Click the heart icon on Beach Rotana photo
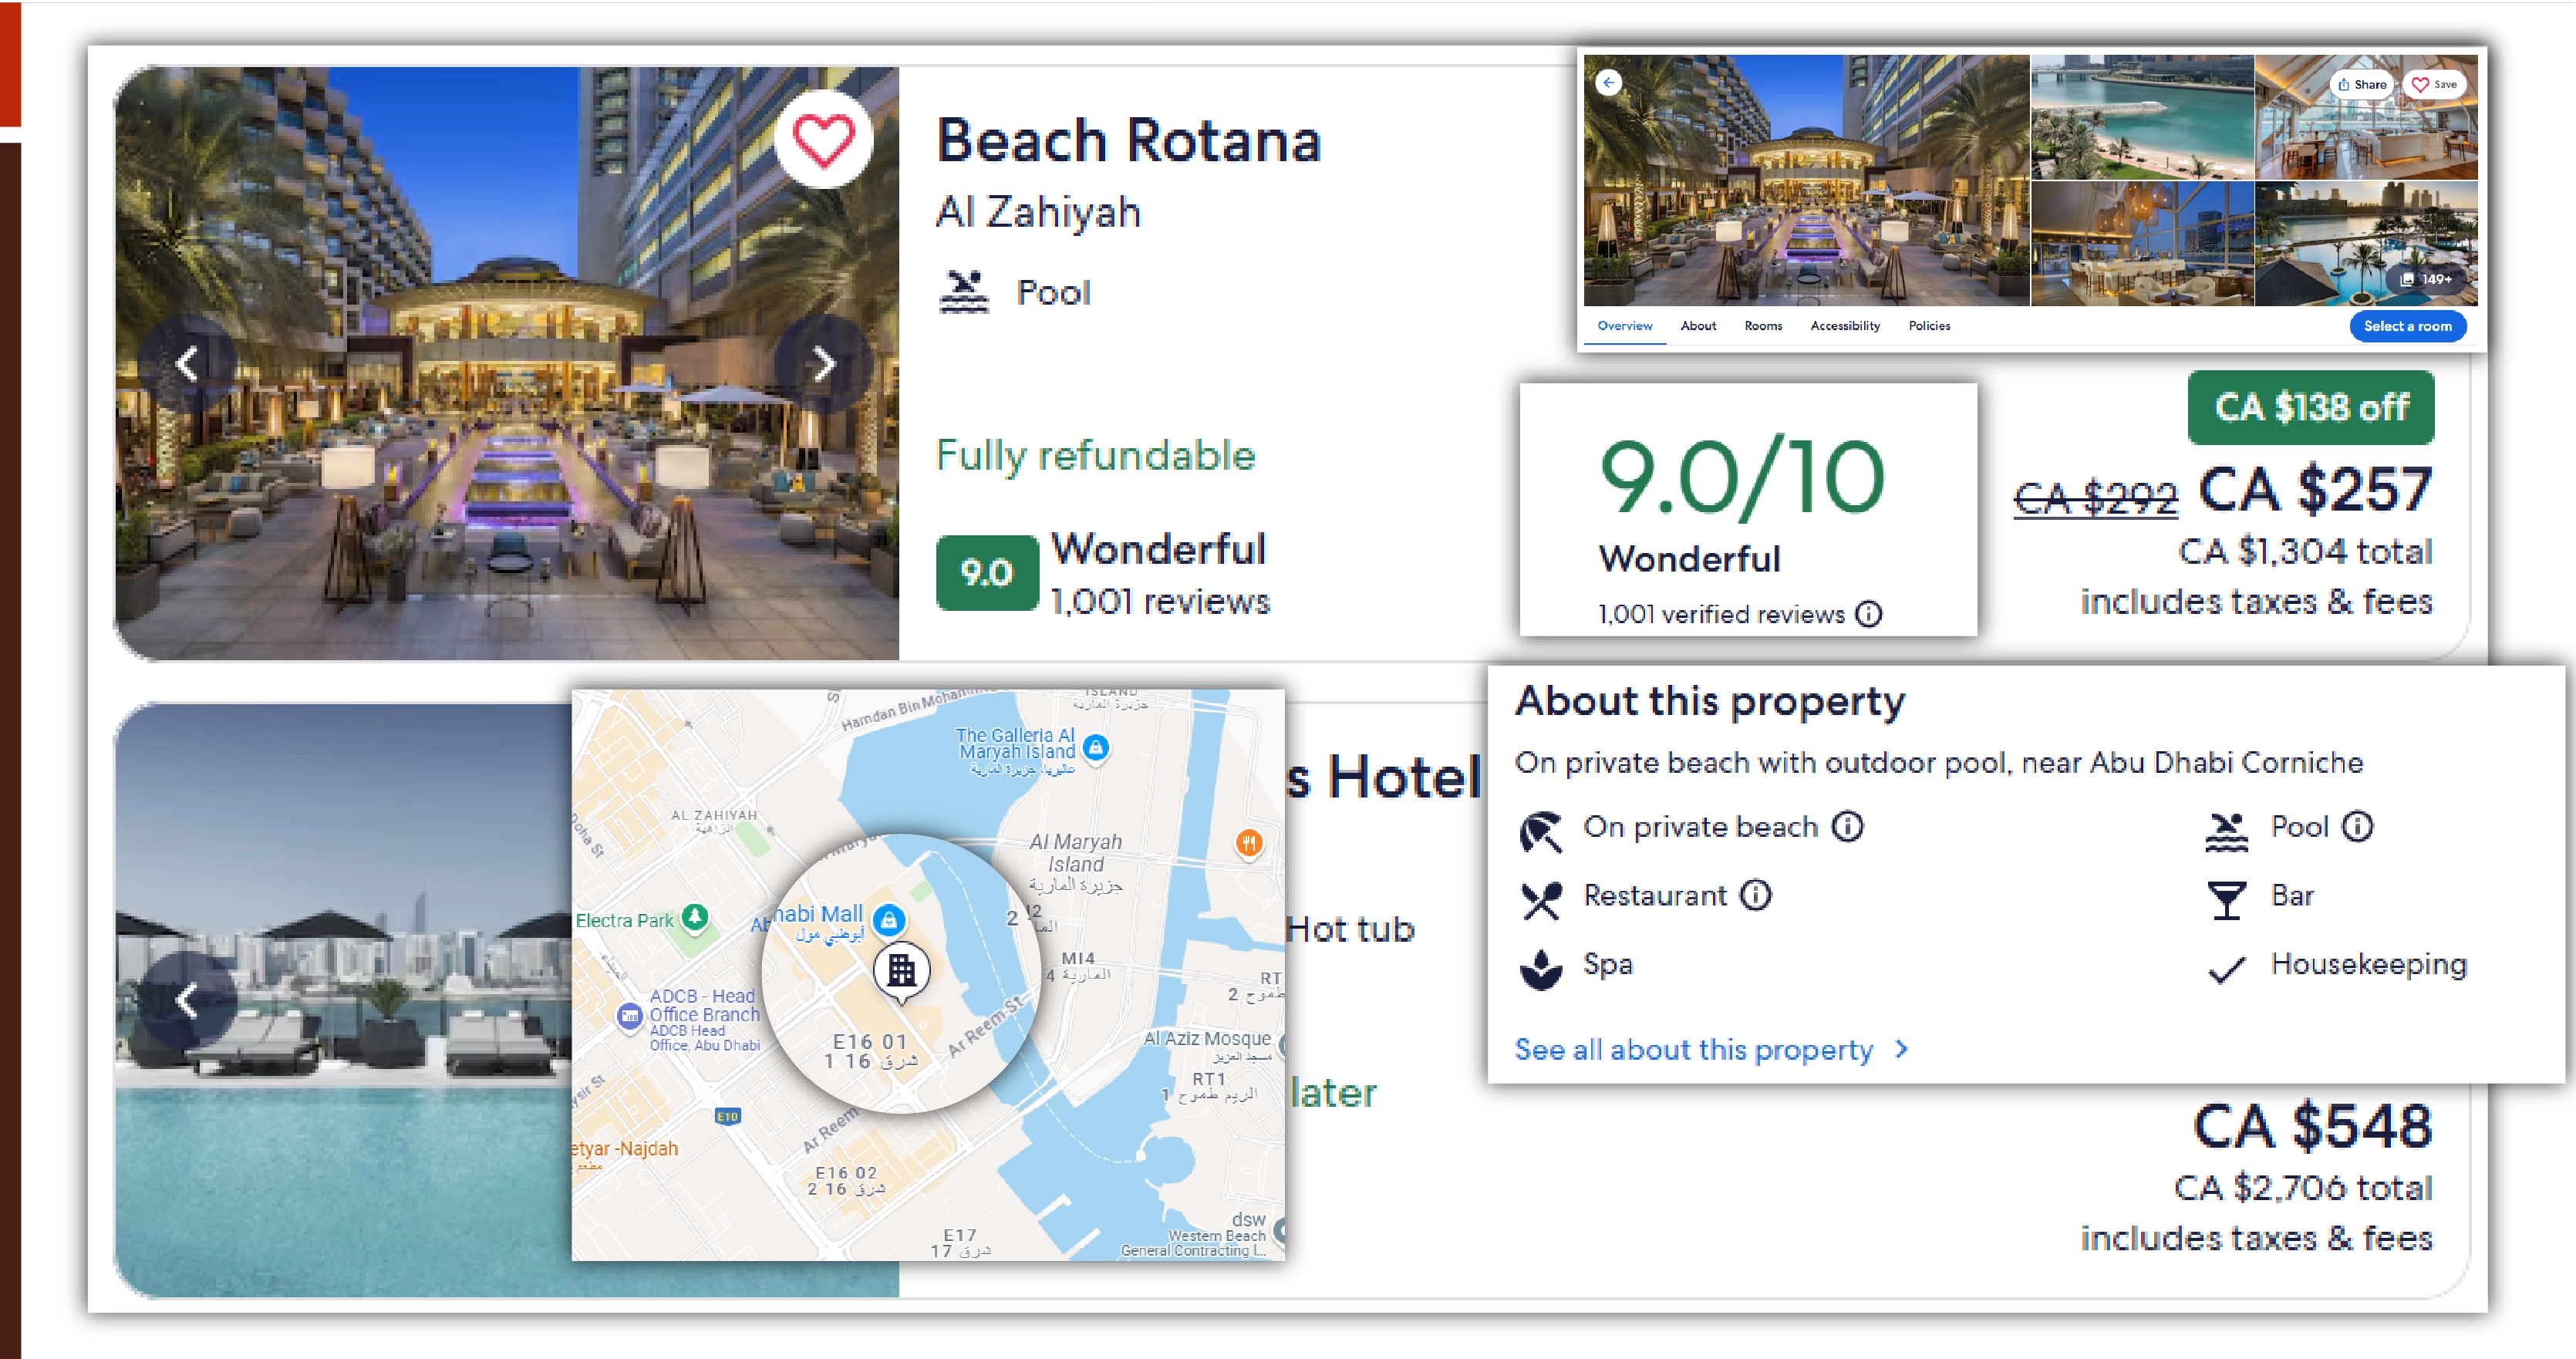The height and width of the screenshot is (1359, 2576). click(823, 139)
